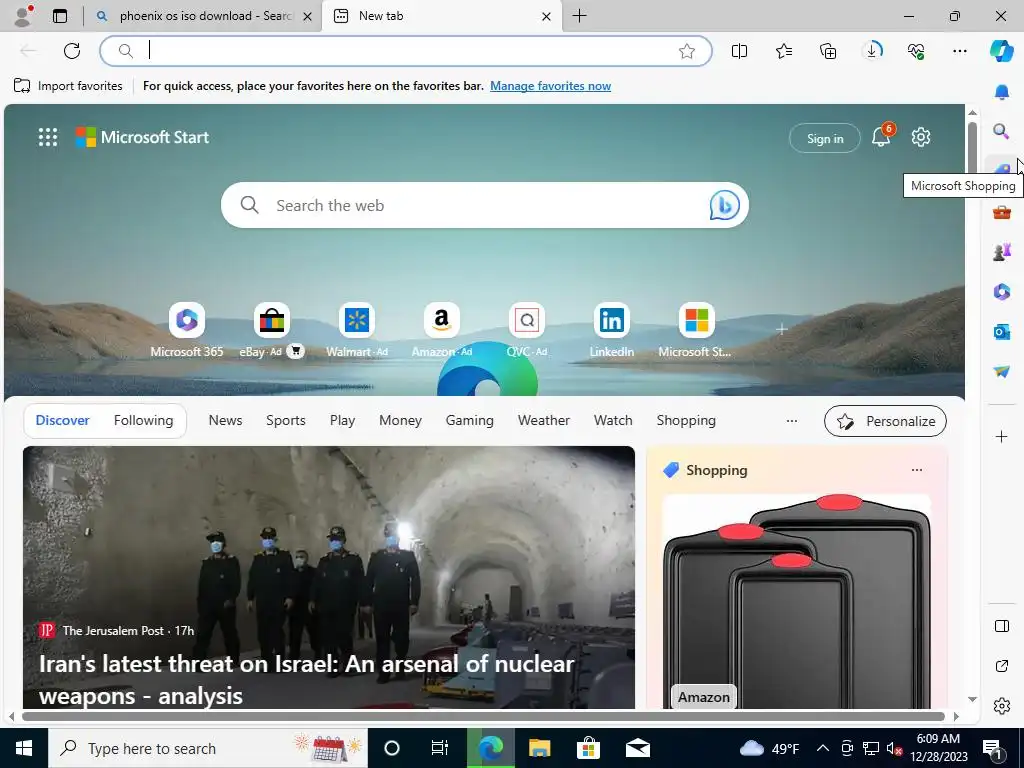This screenshot has width=1024, height=768.
Task: Open the tab actions menu icon
Action: coord(59,16)
